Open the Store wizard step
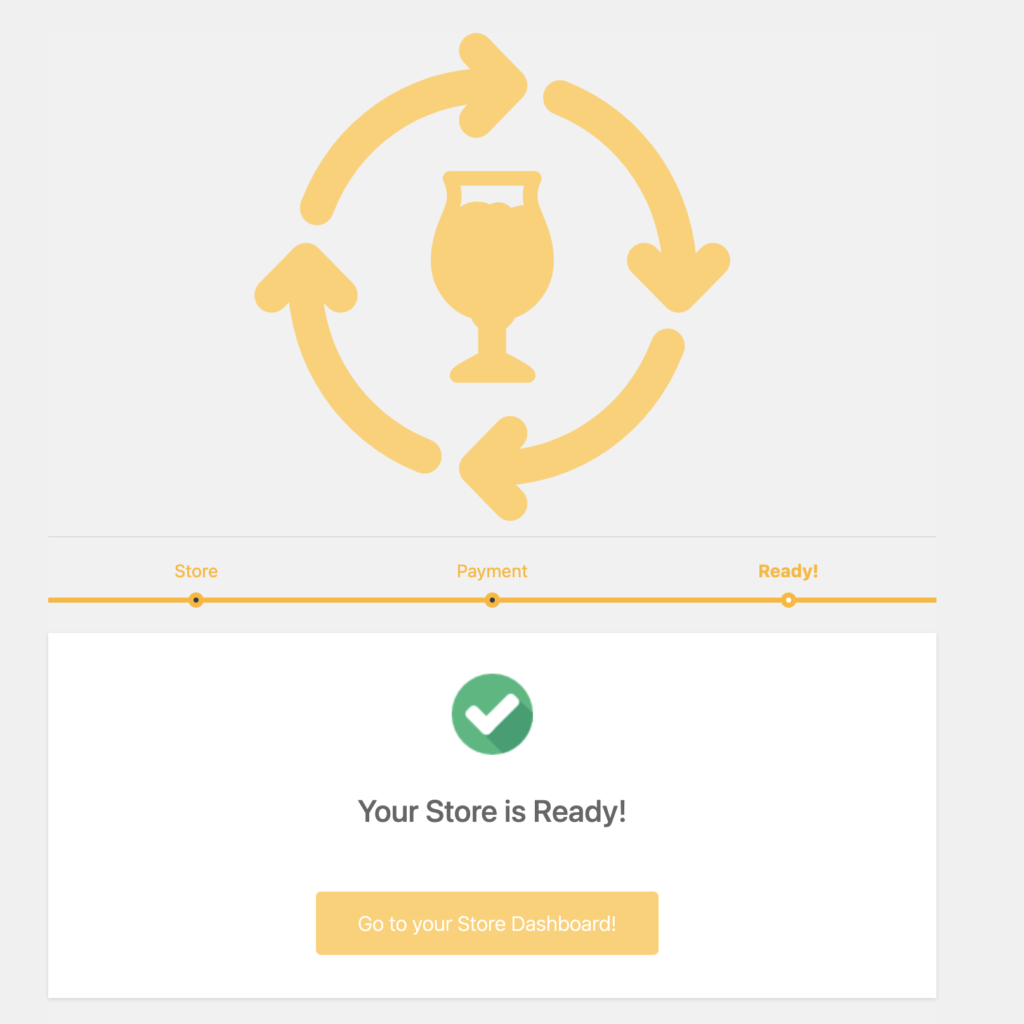 [x=196, y=571]
